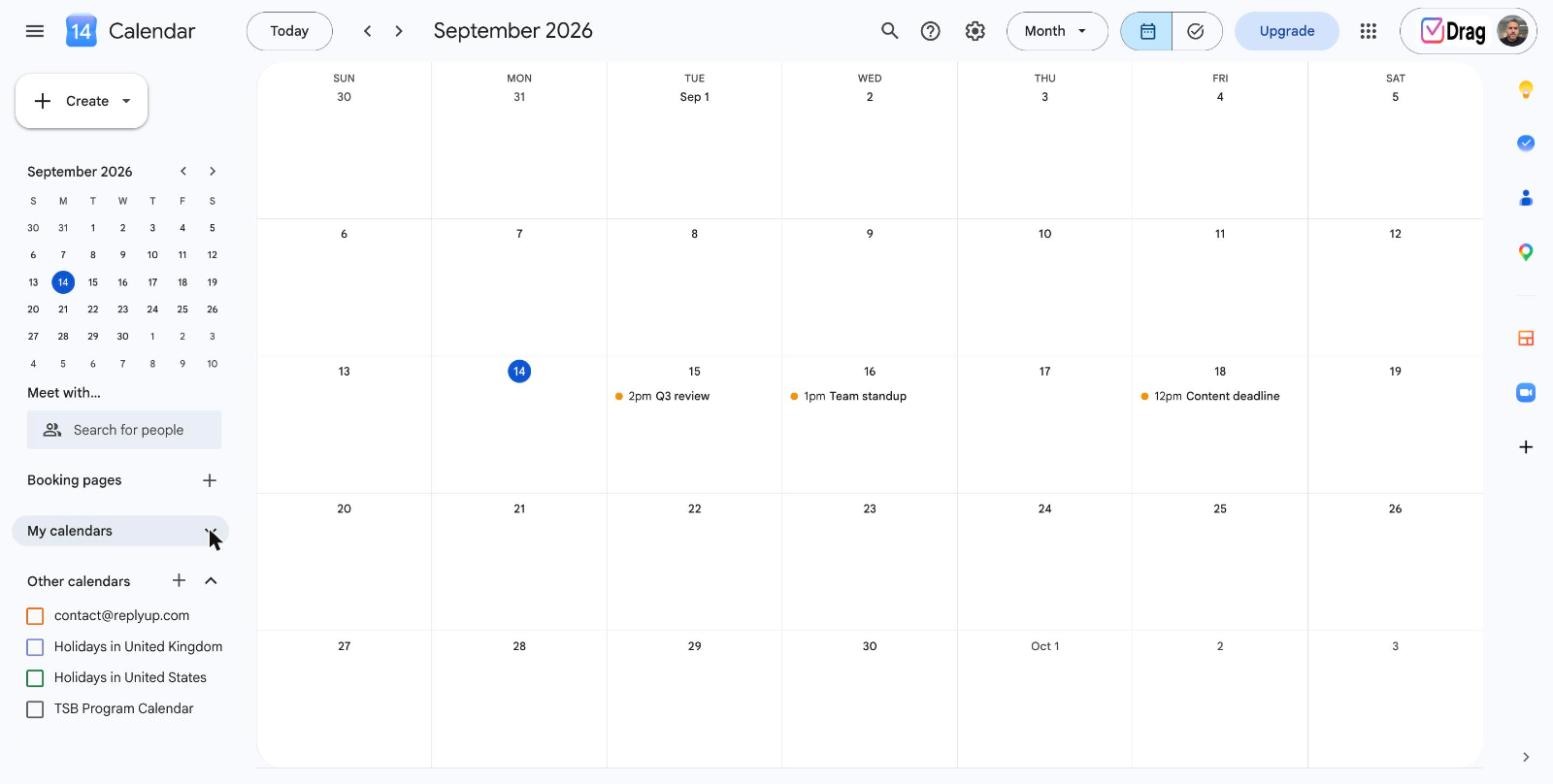Open the account profile picture

[1514, 31]
